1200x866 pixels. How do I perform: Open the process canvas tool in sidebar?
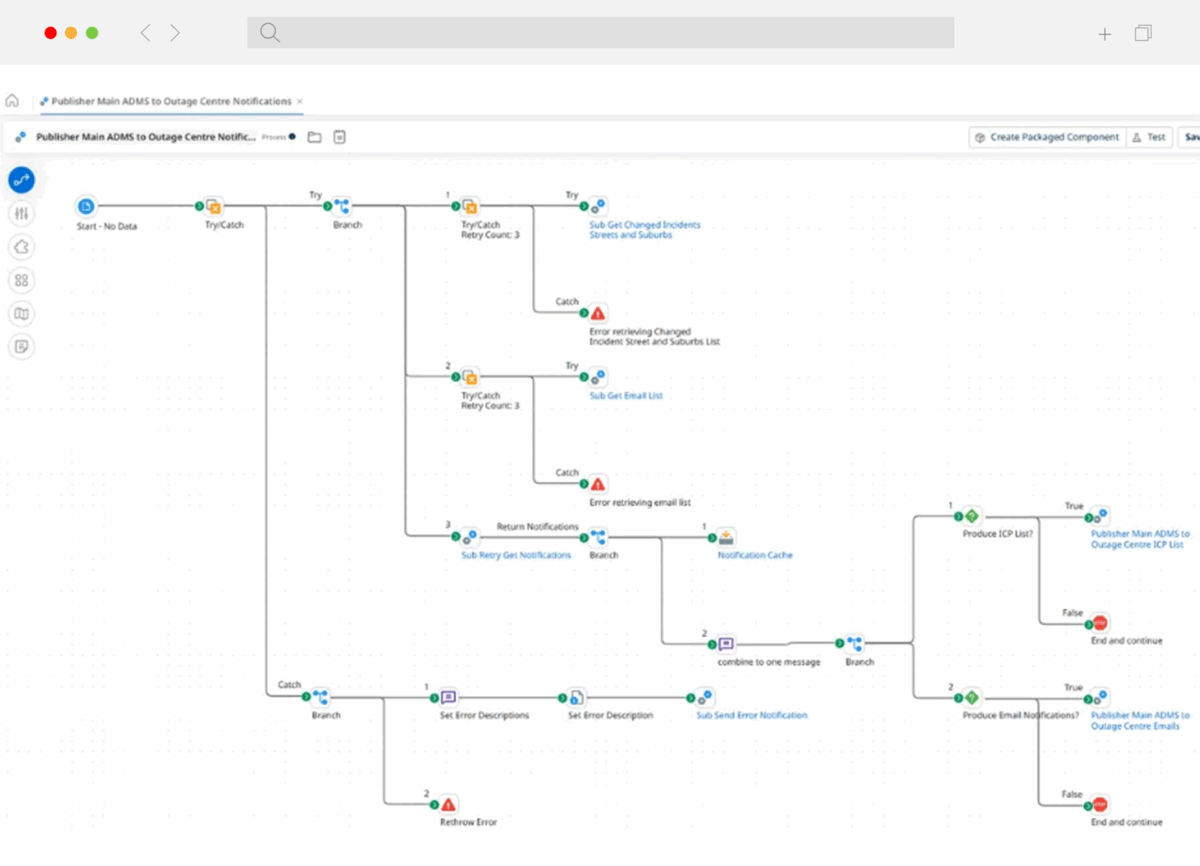tap(22, 180)
